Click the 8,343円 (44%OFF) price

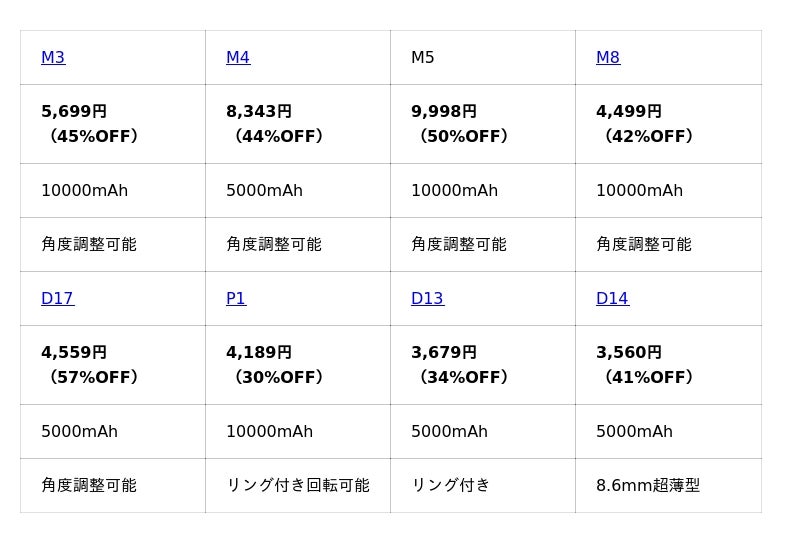pos(275,124)
